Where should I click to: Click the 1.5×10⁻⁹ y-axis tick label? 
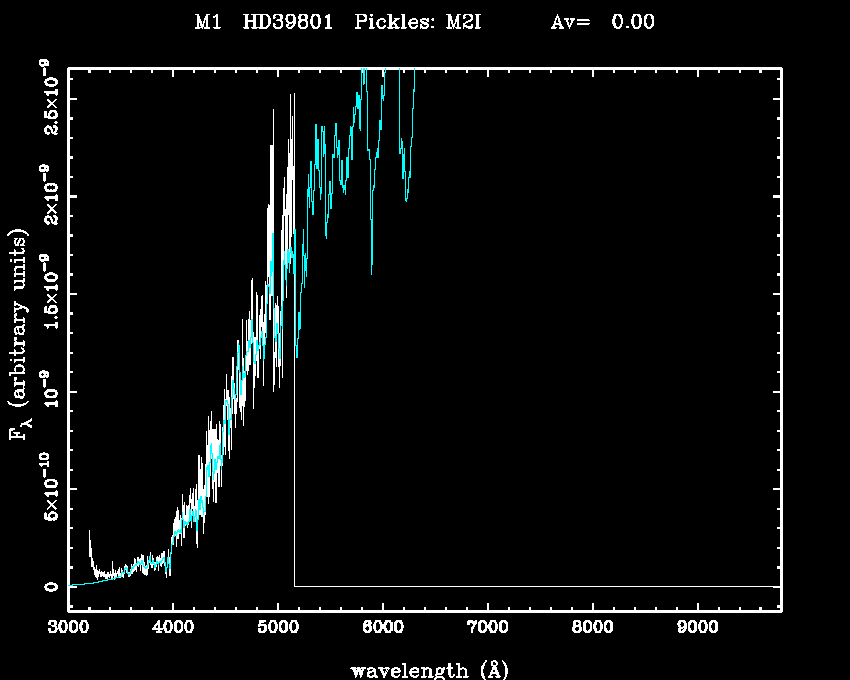click(49, 293)
